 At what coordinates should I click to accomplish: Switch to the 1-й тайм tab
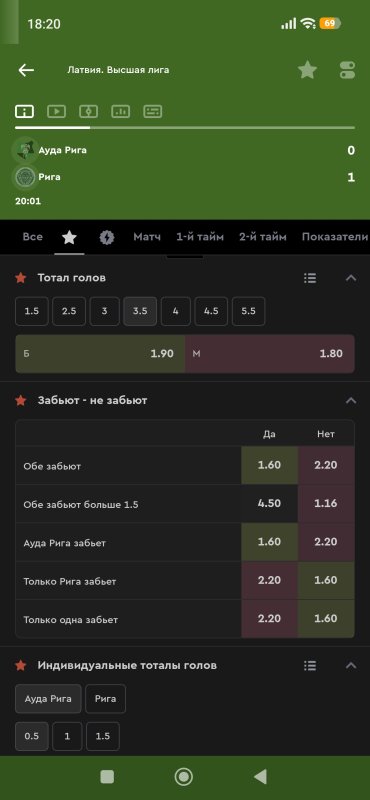coord(200,237)
